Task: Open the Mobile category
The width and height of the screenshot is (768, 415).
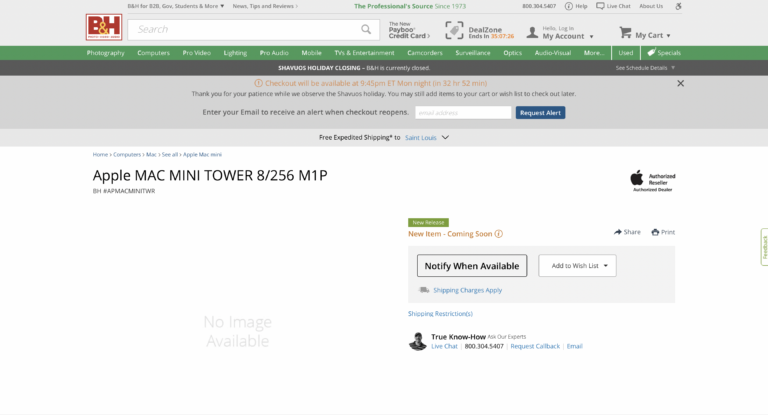Action: click(312, 53)
